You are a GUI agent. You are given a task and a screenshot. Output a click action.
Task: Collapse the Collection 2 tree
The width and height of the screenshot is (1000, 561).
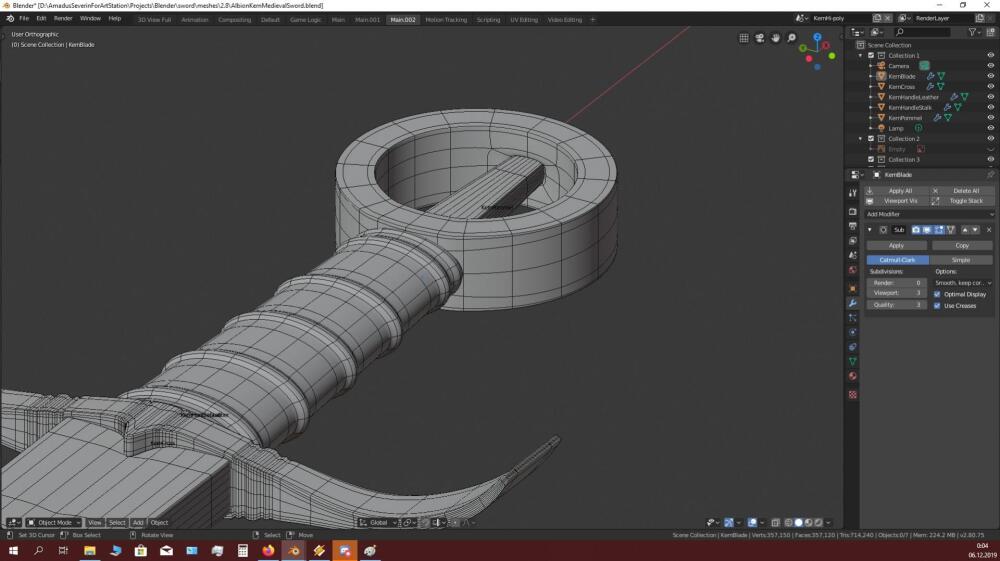coord(860,139)
